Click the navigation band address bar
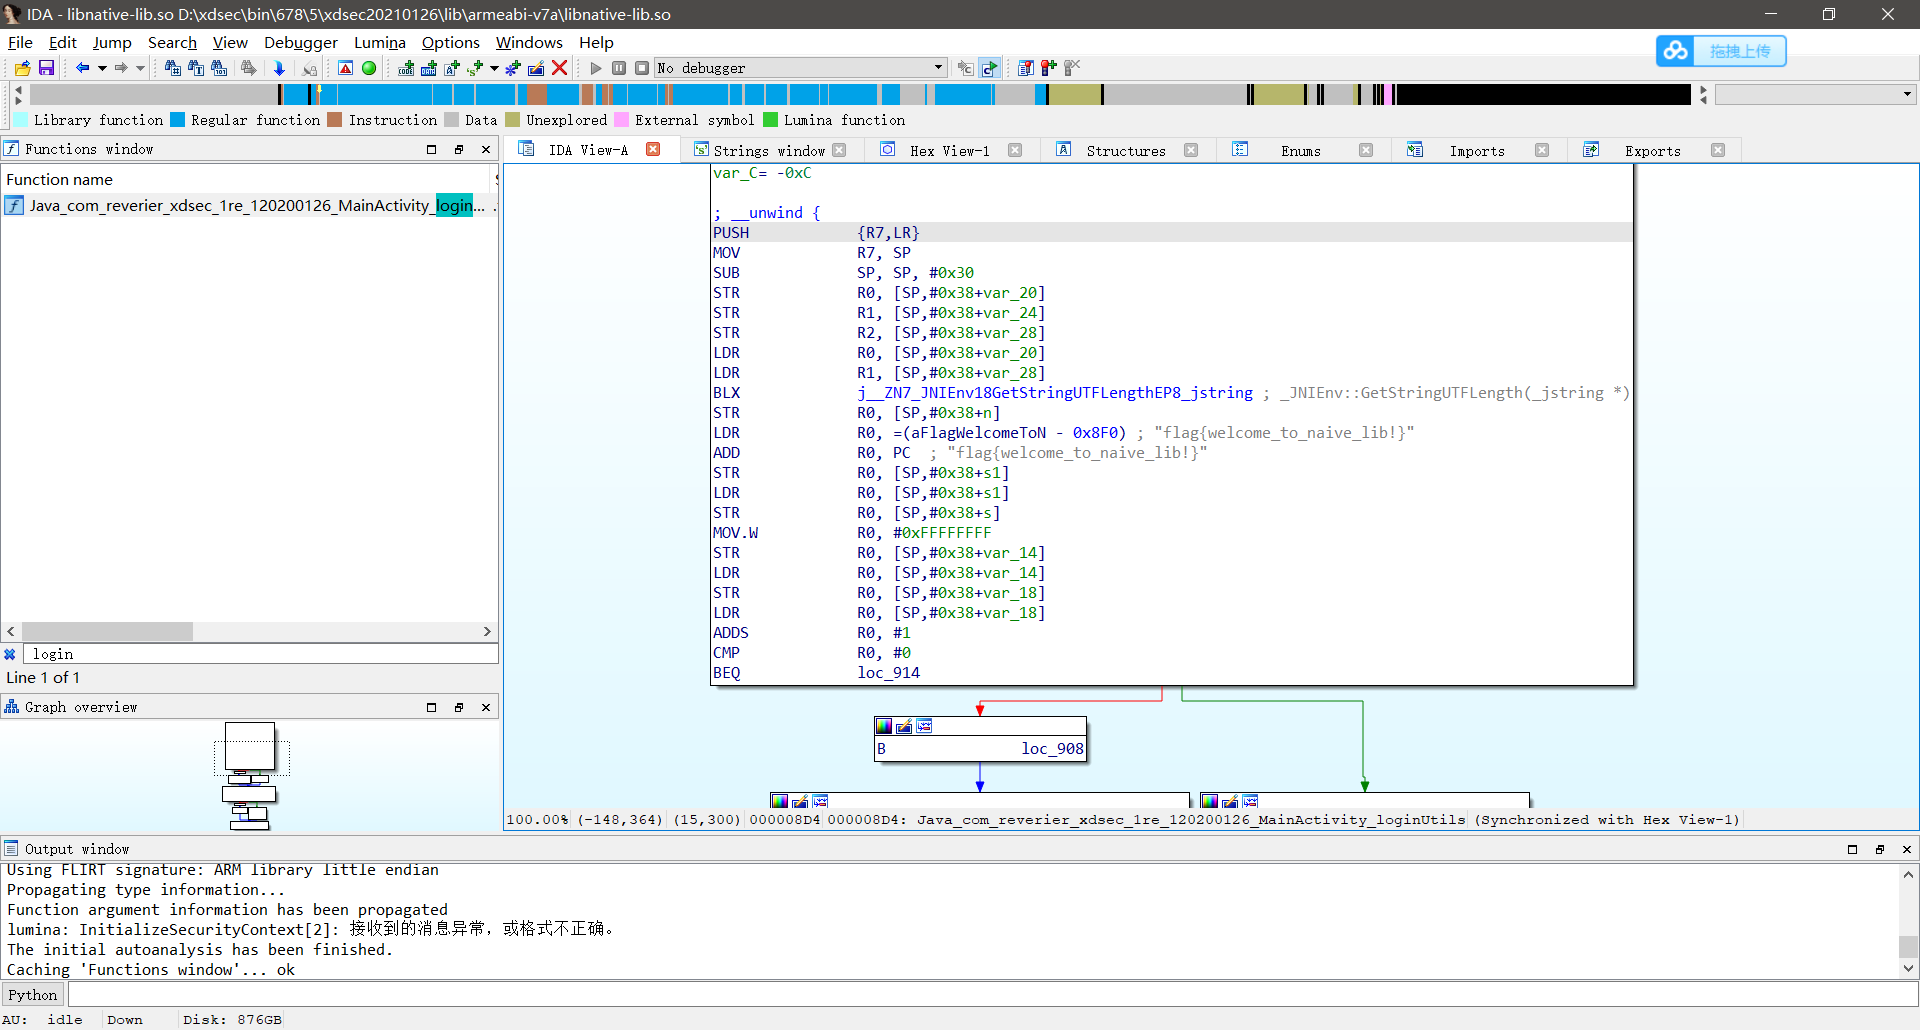Viewport: 1920px width, 1030px height. click(x=860, y=94)
